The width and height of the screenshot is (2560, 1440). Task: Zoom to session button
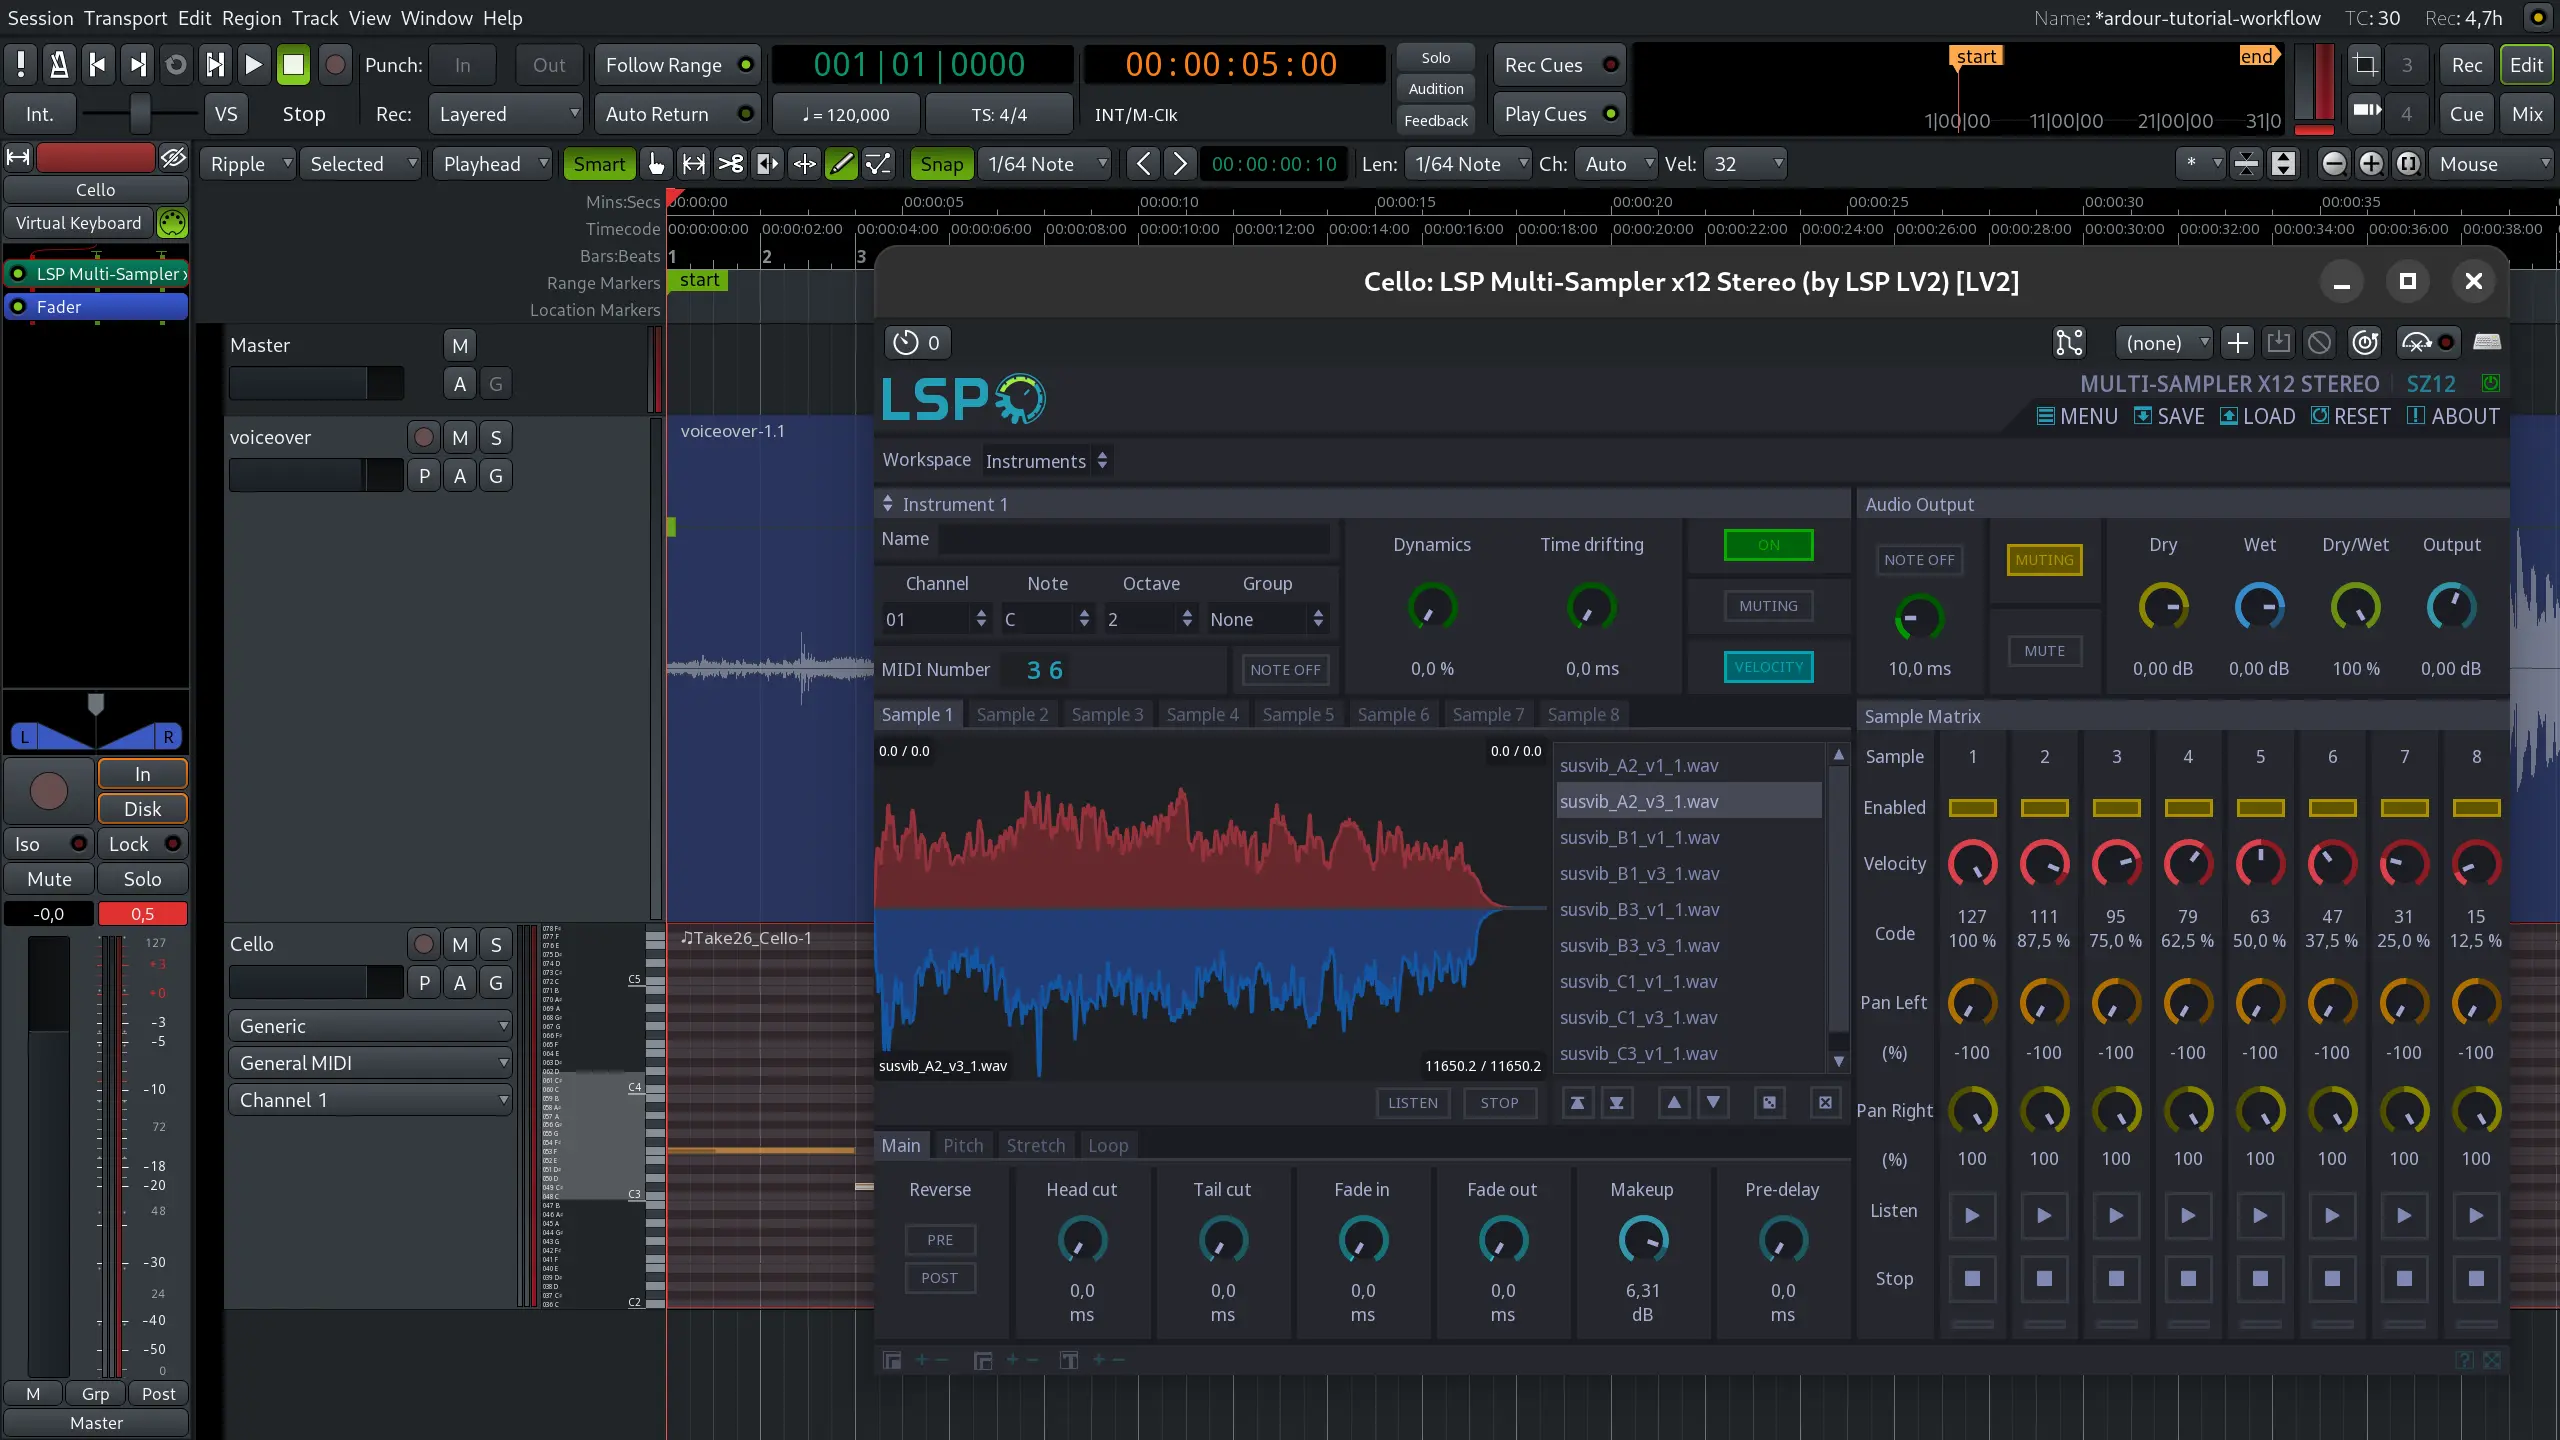(2408, 164)
